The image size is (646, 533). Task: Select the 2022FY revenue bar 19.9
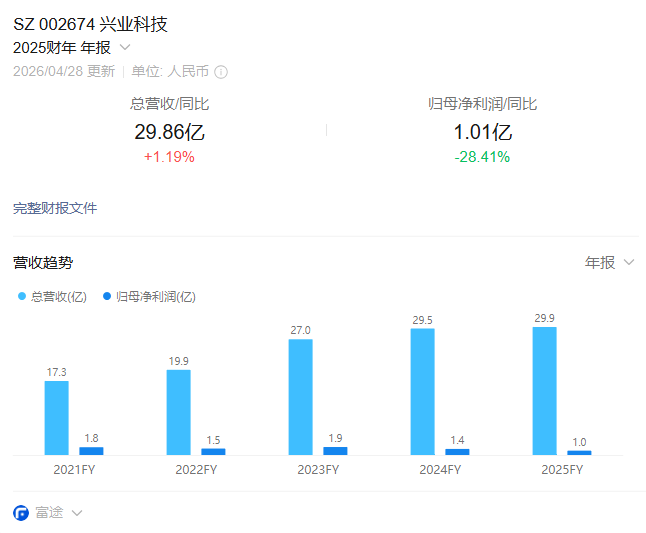click(178, 412)
